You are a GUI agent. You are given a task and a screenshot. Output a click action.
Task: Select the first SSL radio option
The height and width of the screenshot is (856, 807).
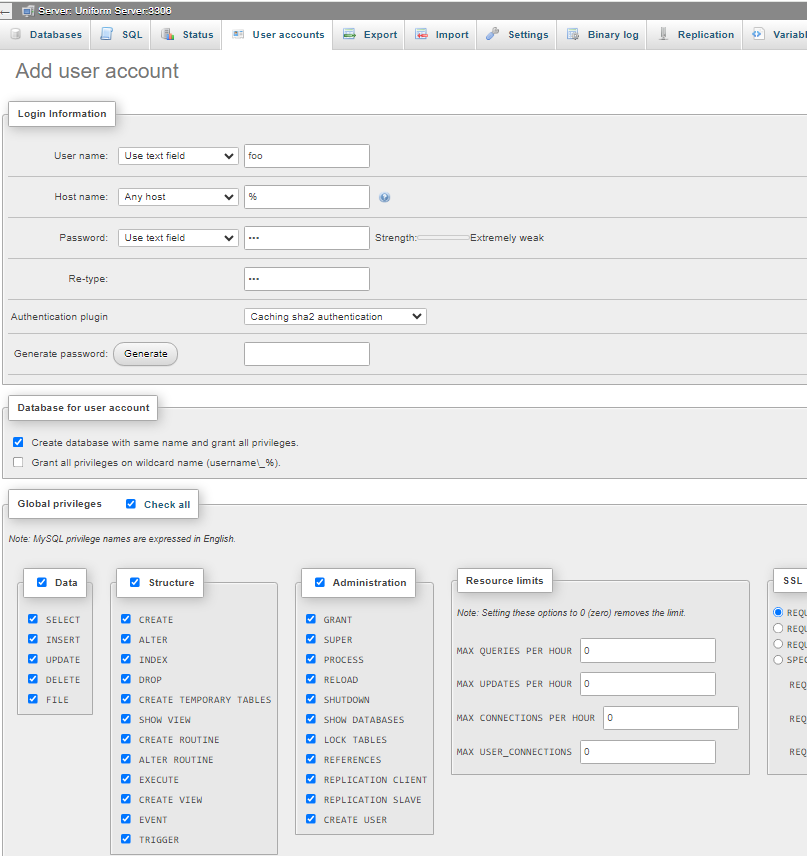click(x=778, y=613)
